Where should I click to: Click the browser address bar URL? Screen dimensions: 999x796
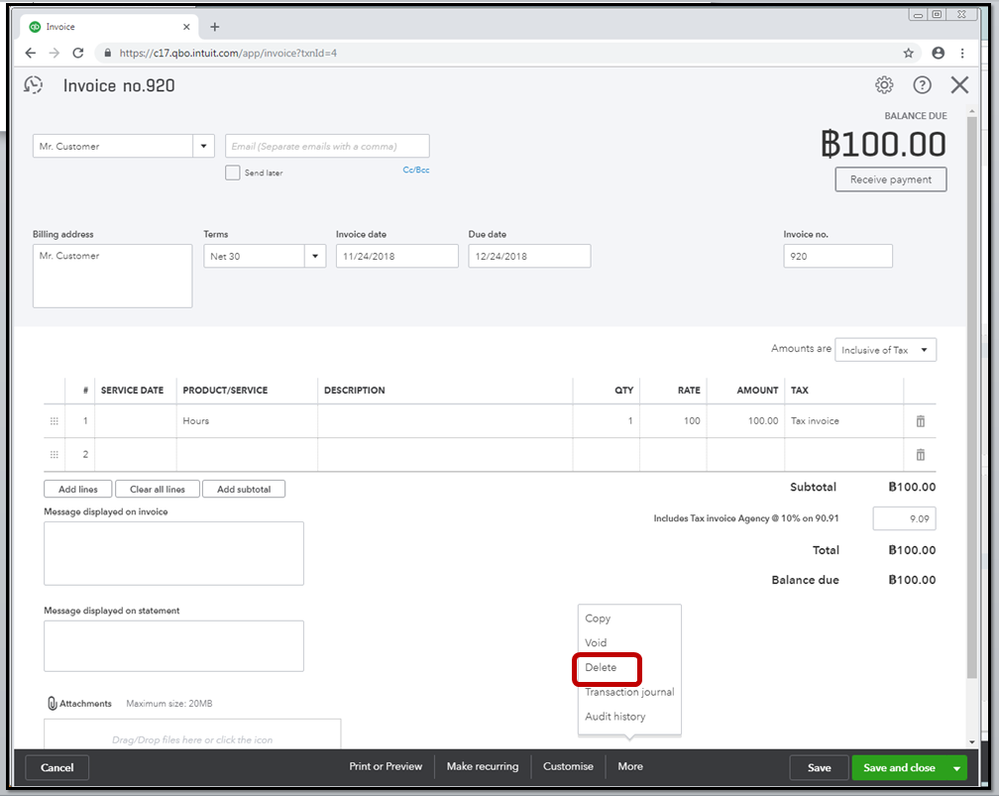[228, 53]
